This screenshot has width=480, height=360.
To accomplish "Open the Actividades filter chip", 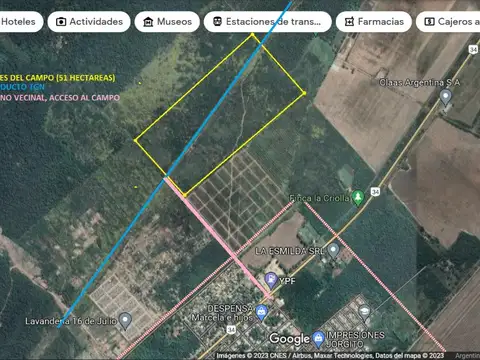I will 89,22.
